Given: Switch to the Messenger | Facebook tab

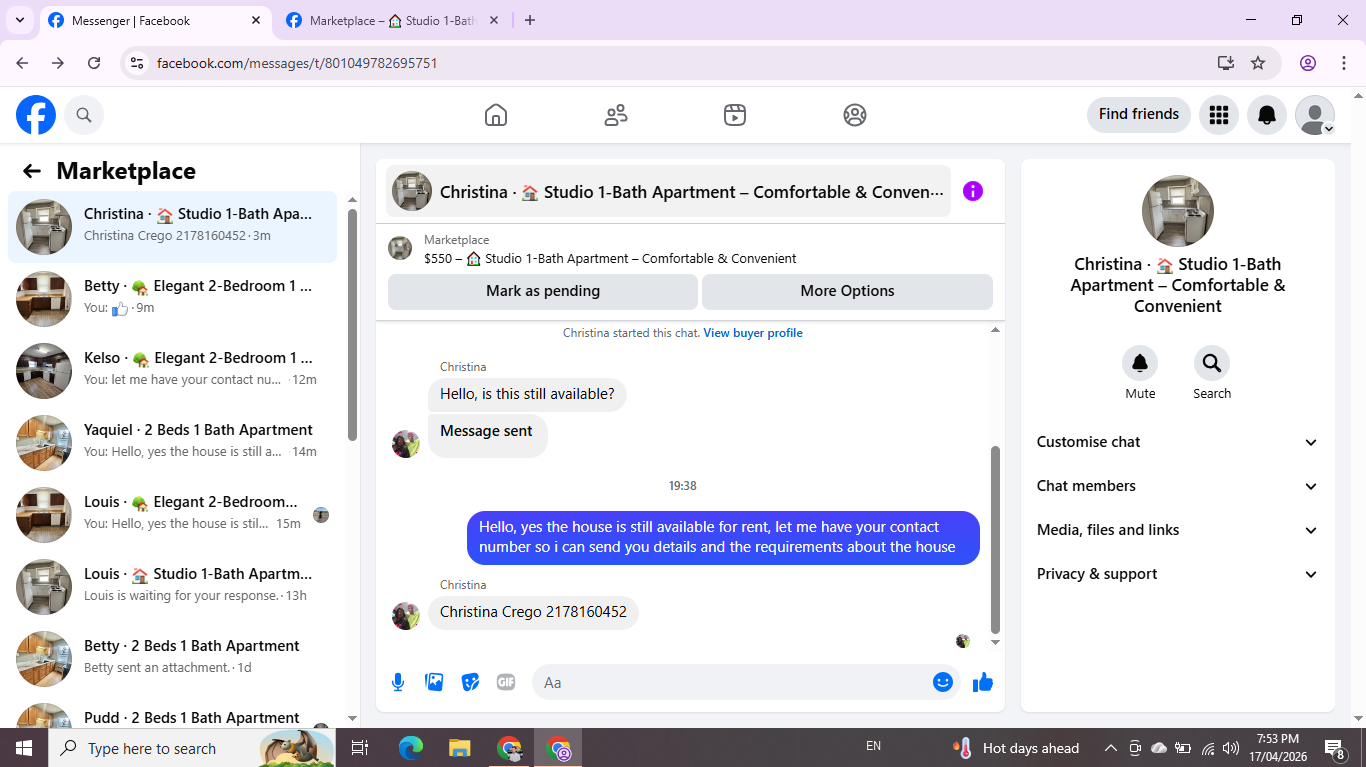Looking at the screenshot, I should [155, 20].
